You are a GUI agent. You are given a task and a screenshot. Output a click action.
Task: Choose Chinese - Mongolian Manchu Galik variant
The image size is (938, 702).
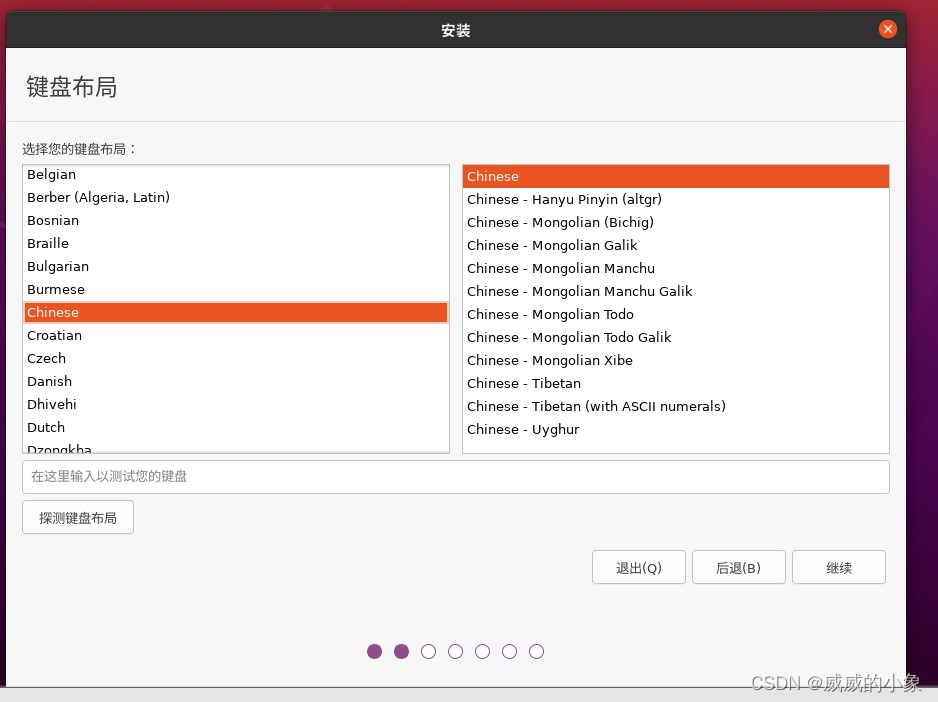pos(675,291)
